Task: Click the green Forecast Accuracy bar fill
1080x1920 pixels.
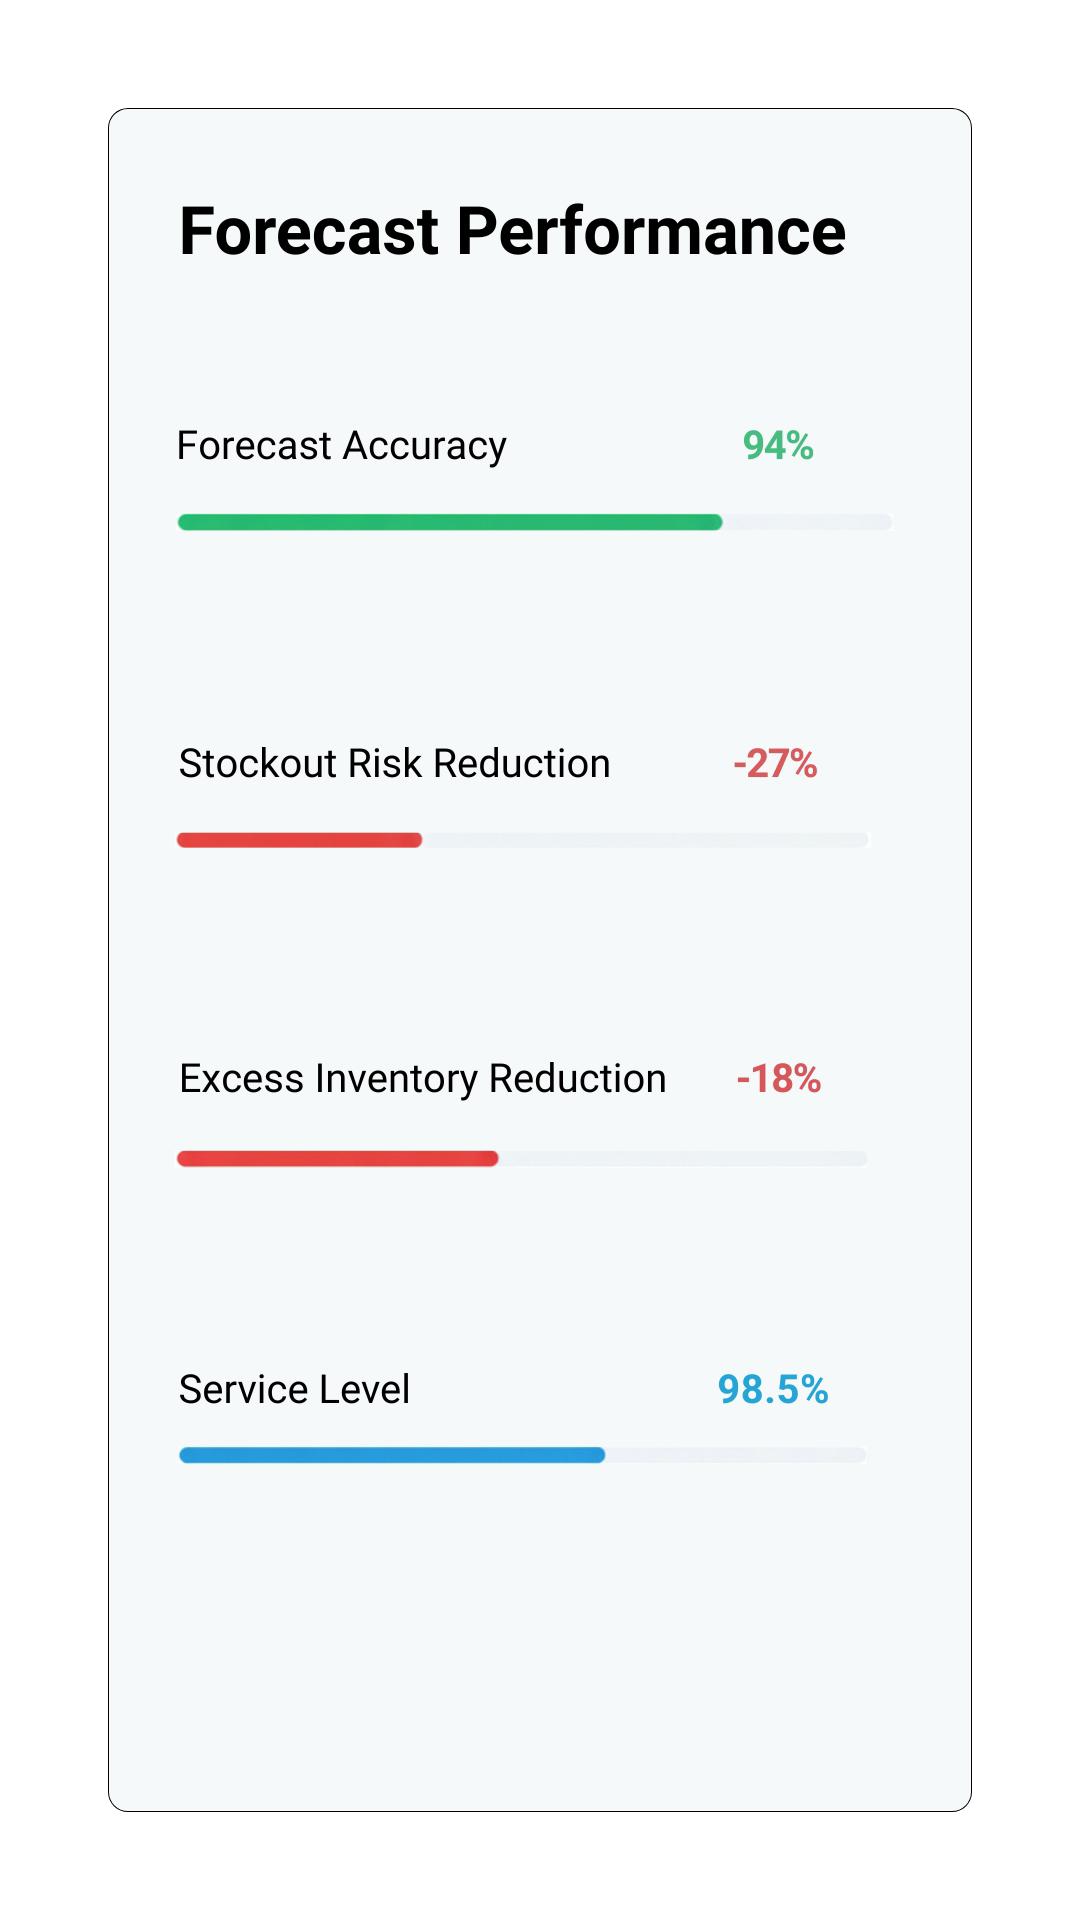Action: [450, 522]
